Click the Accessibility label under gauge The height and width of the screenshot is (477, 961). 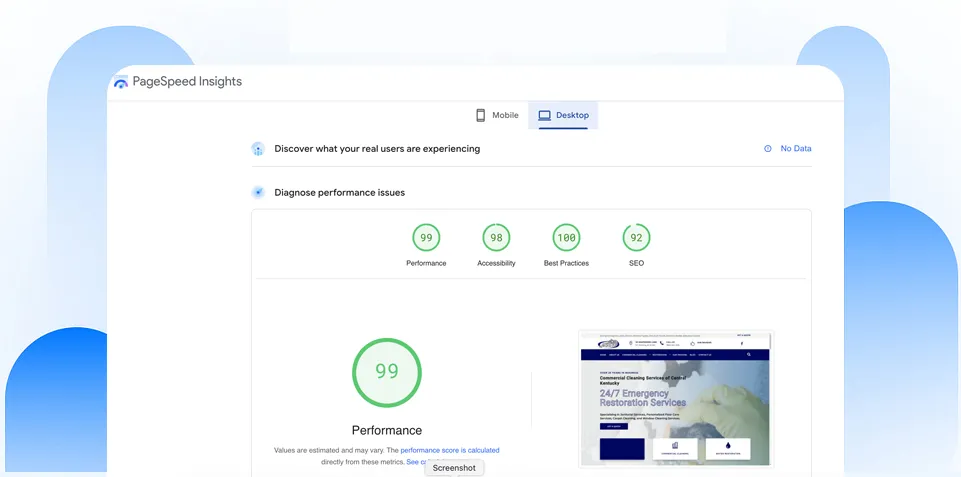coord(496,263)
